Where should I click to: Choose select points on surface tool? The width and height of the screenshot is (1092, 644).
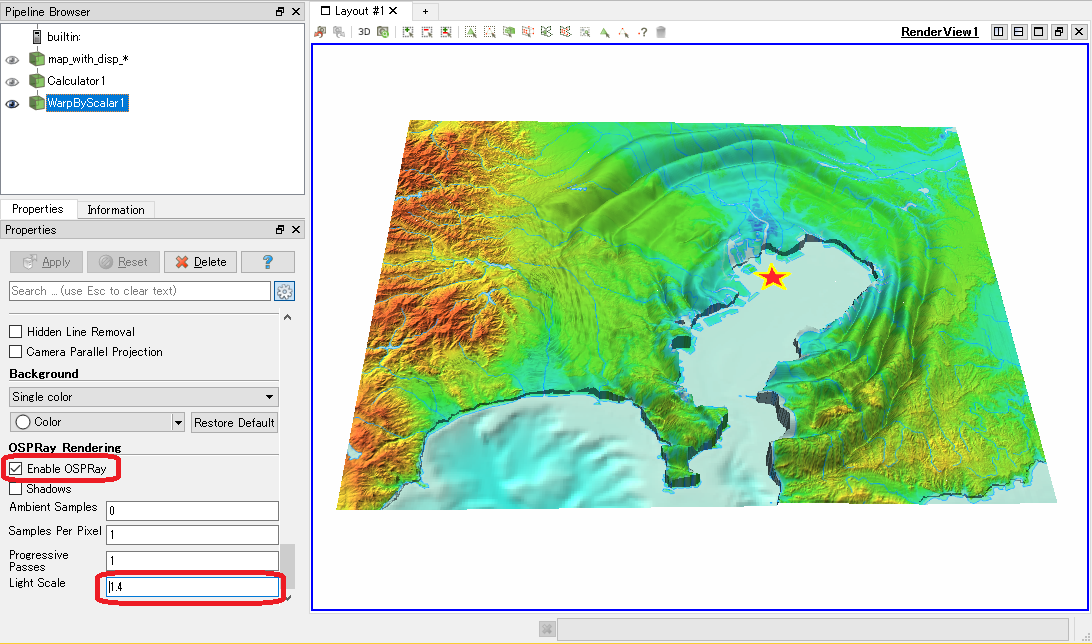tap(490, 32)
